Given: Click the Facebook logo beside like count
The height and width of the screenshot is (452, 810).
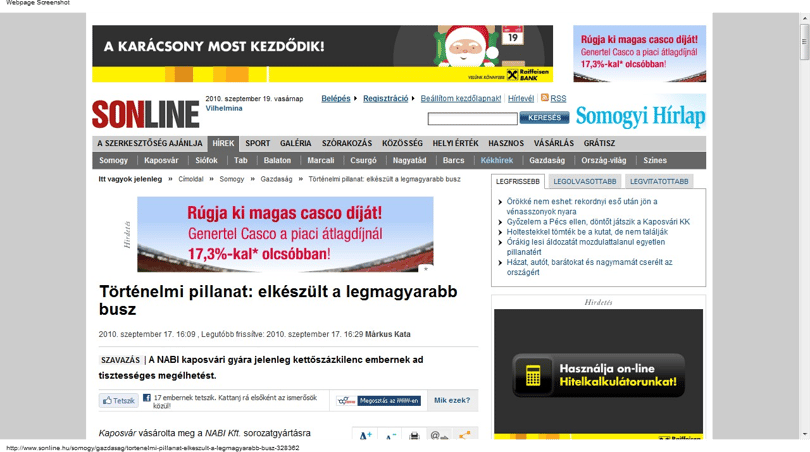Looking at the screenshot, I should [147, 398].
